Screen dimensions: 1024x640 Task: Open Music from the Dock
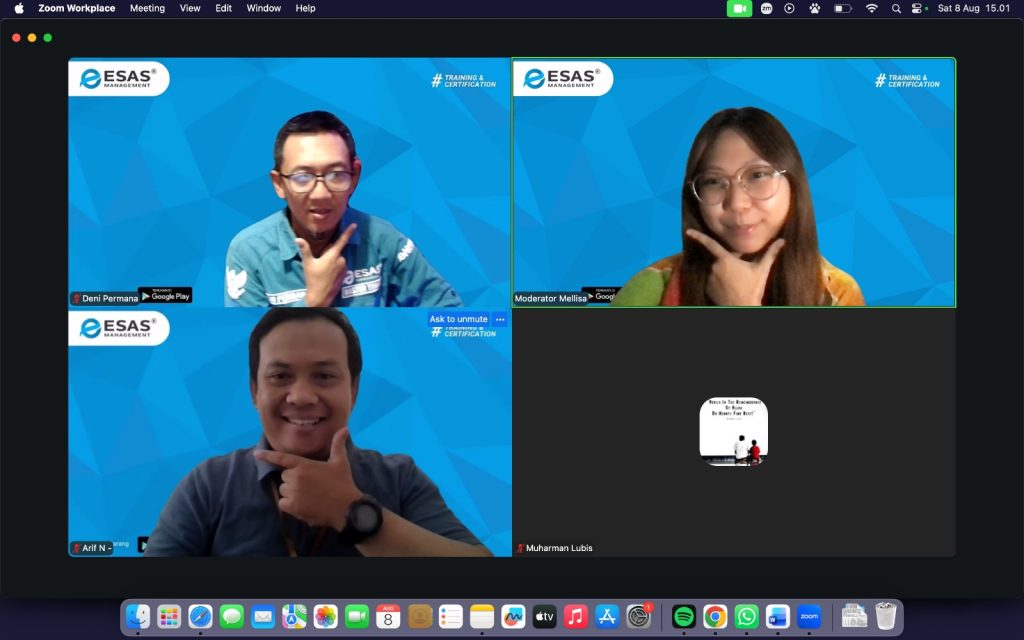(575, 616)
